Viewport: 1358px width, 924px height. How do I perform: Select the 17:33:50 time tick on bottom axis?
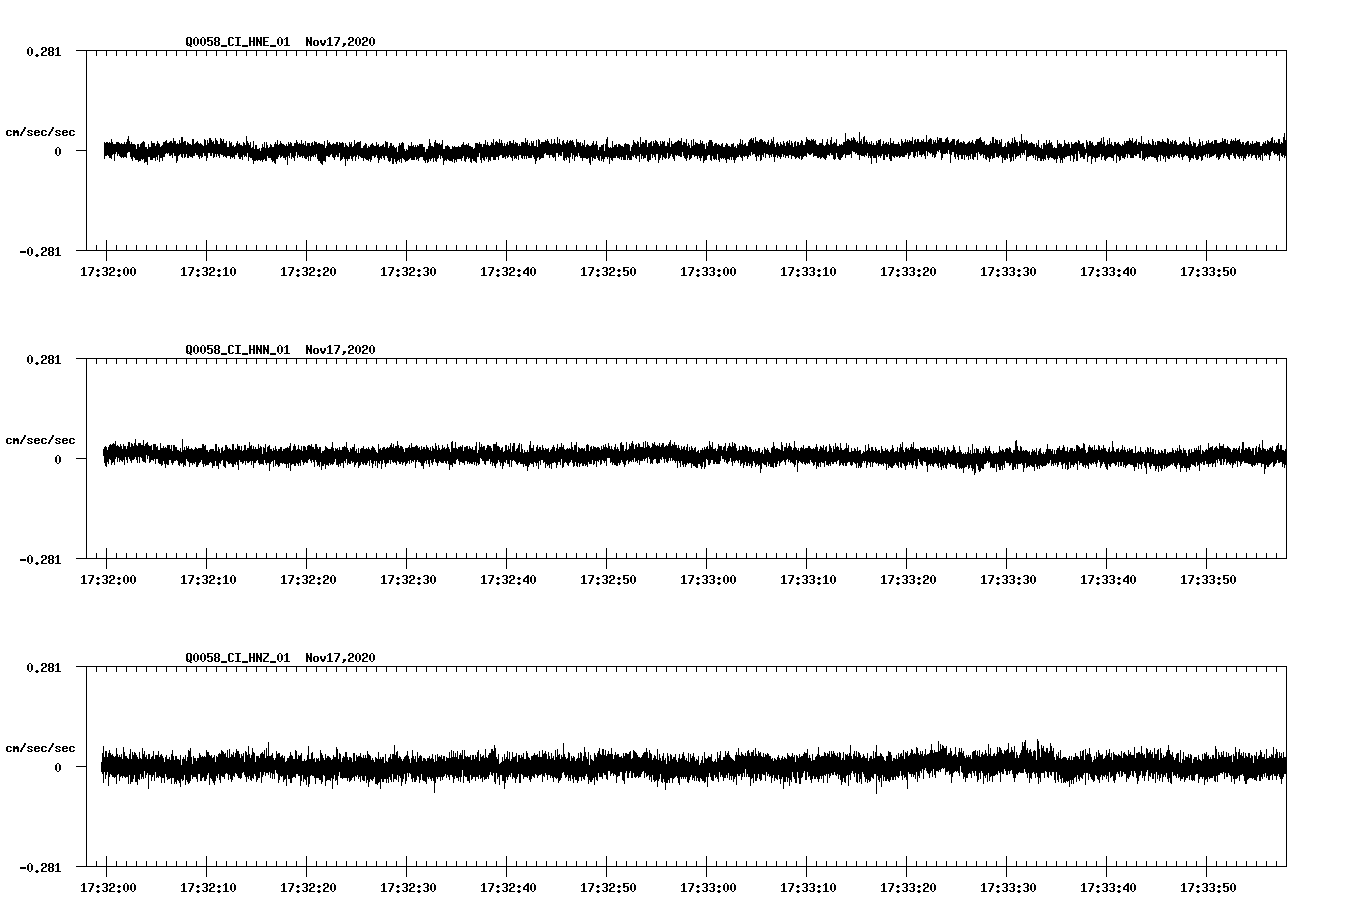[1209, 887]
